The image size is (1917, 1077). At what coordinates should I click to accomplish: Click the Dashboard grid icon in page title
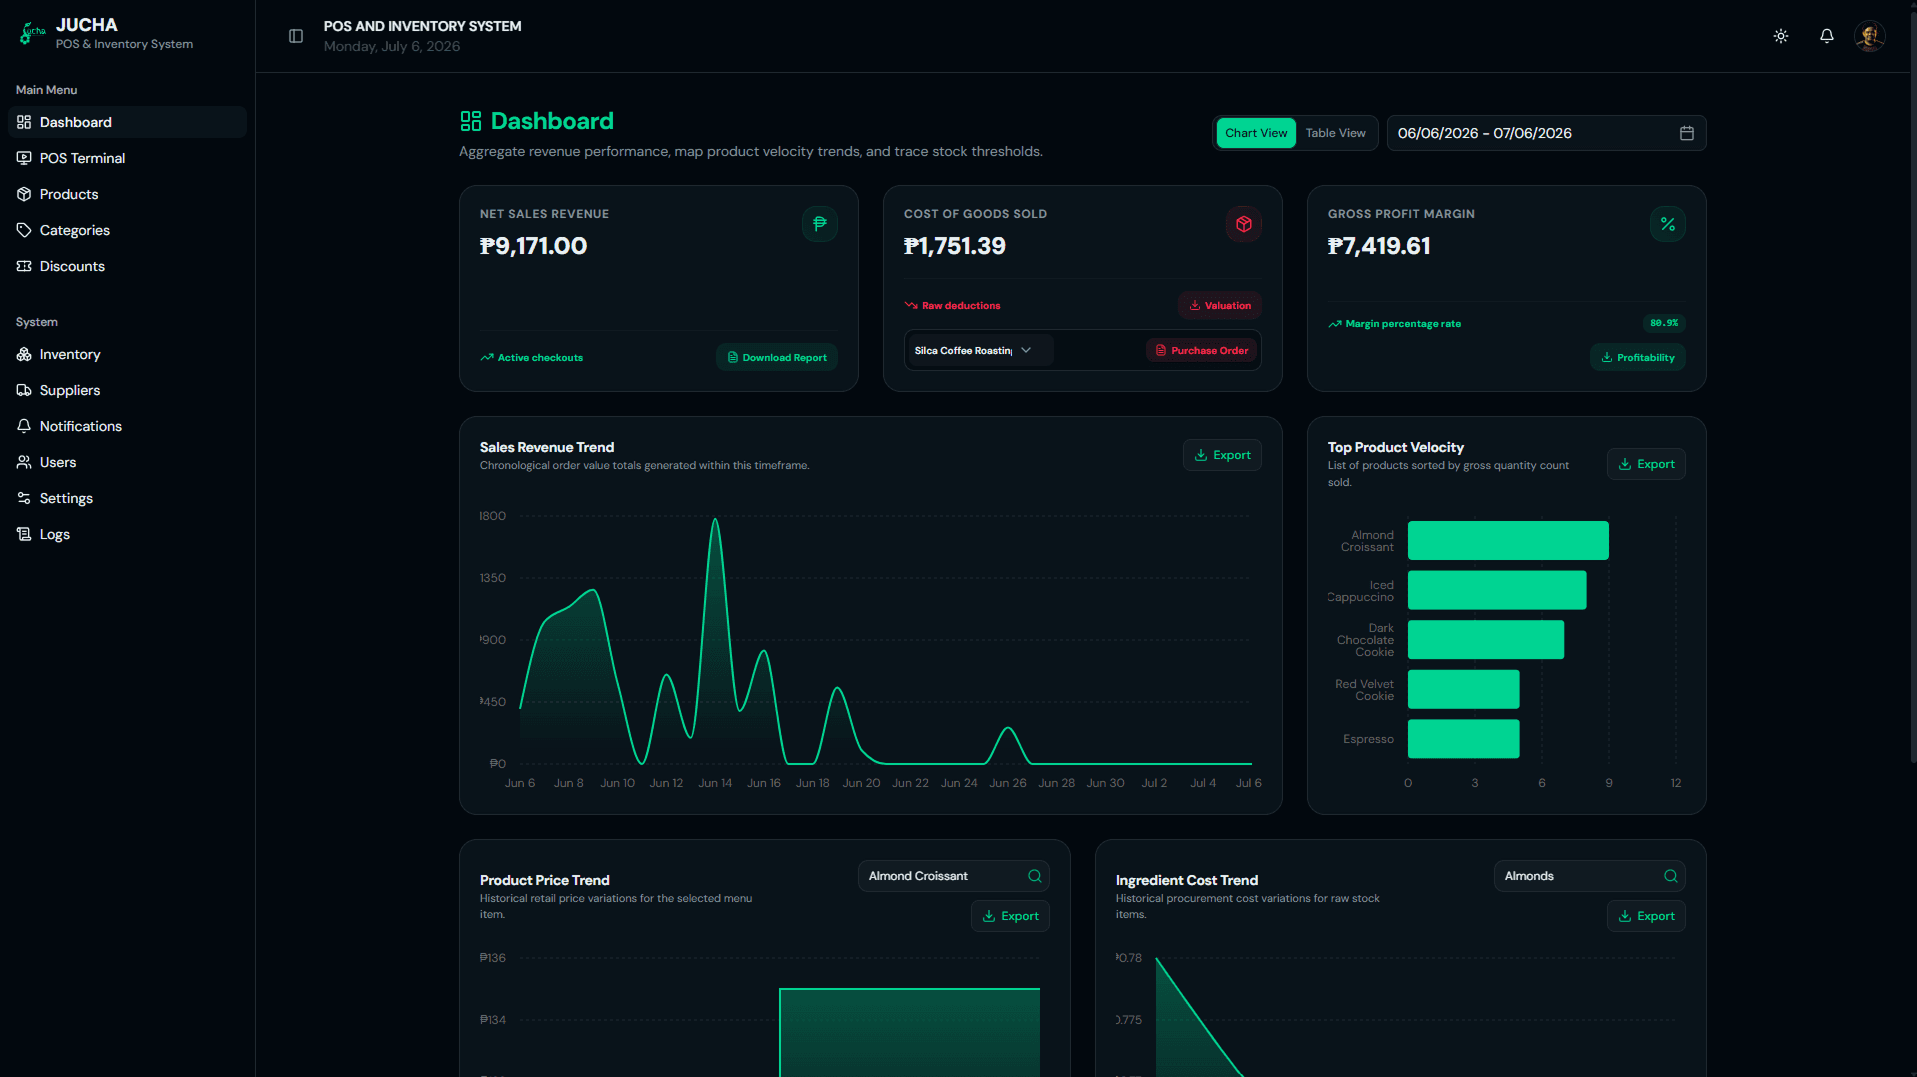point(471,121)
